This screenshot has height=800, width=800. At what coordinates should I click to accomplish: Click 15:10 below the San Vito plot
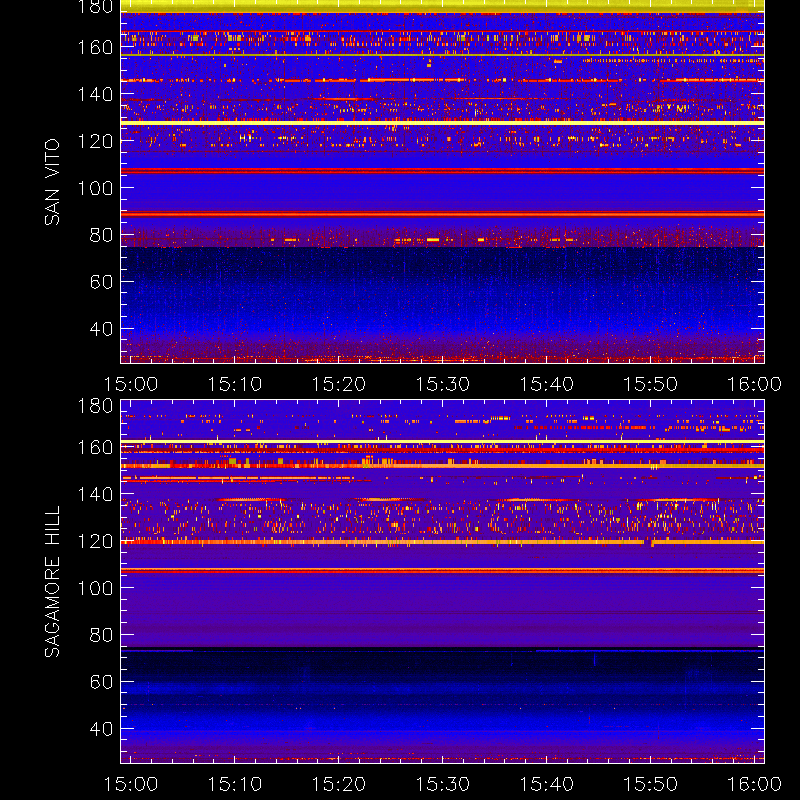pos(235,384)
